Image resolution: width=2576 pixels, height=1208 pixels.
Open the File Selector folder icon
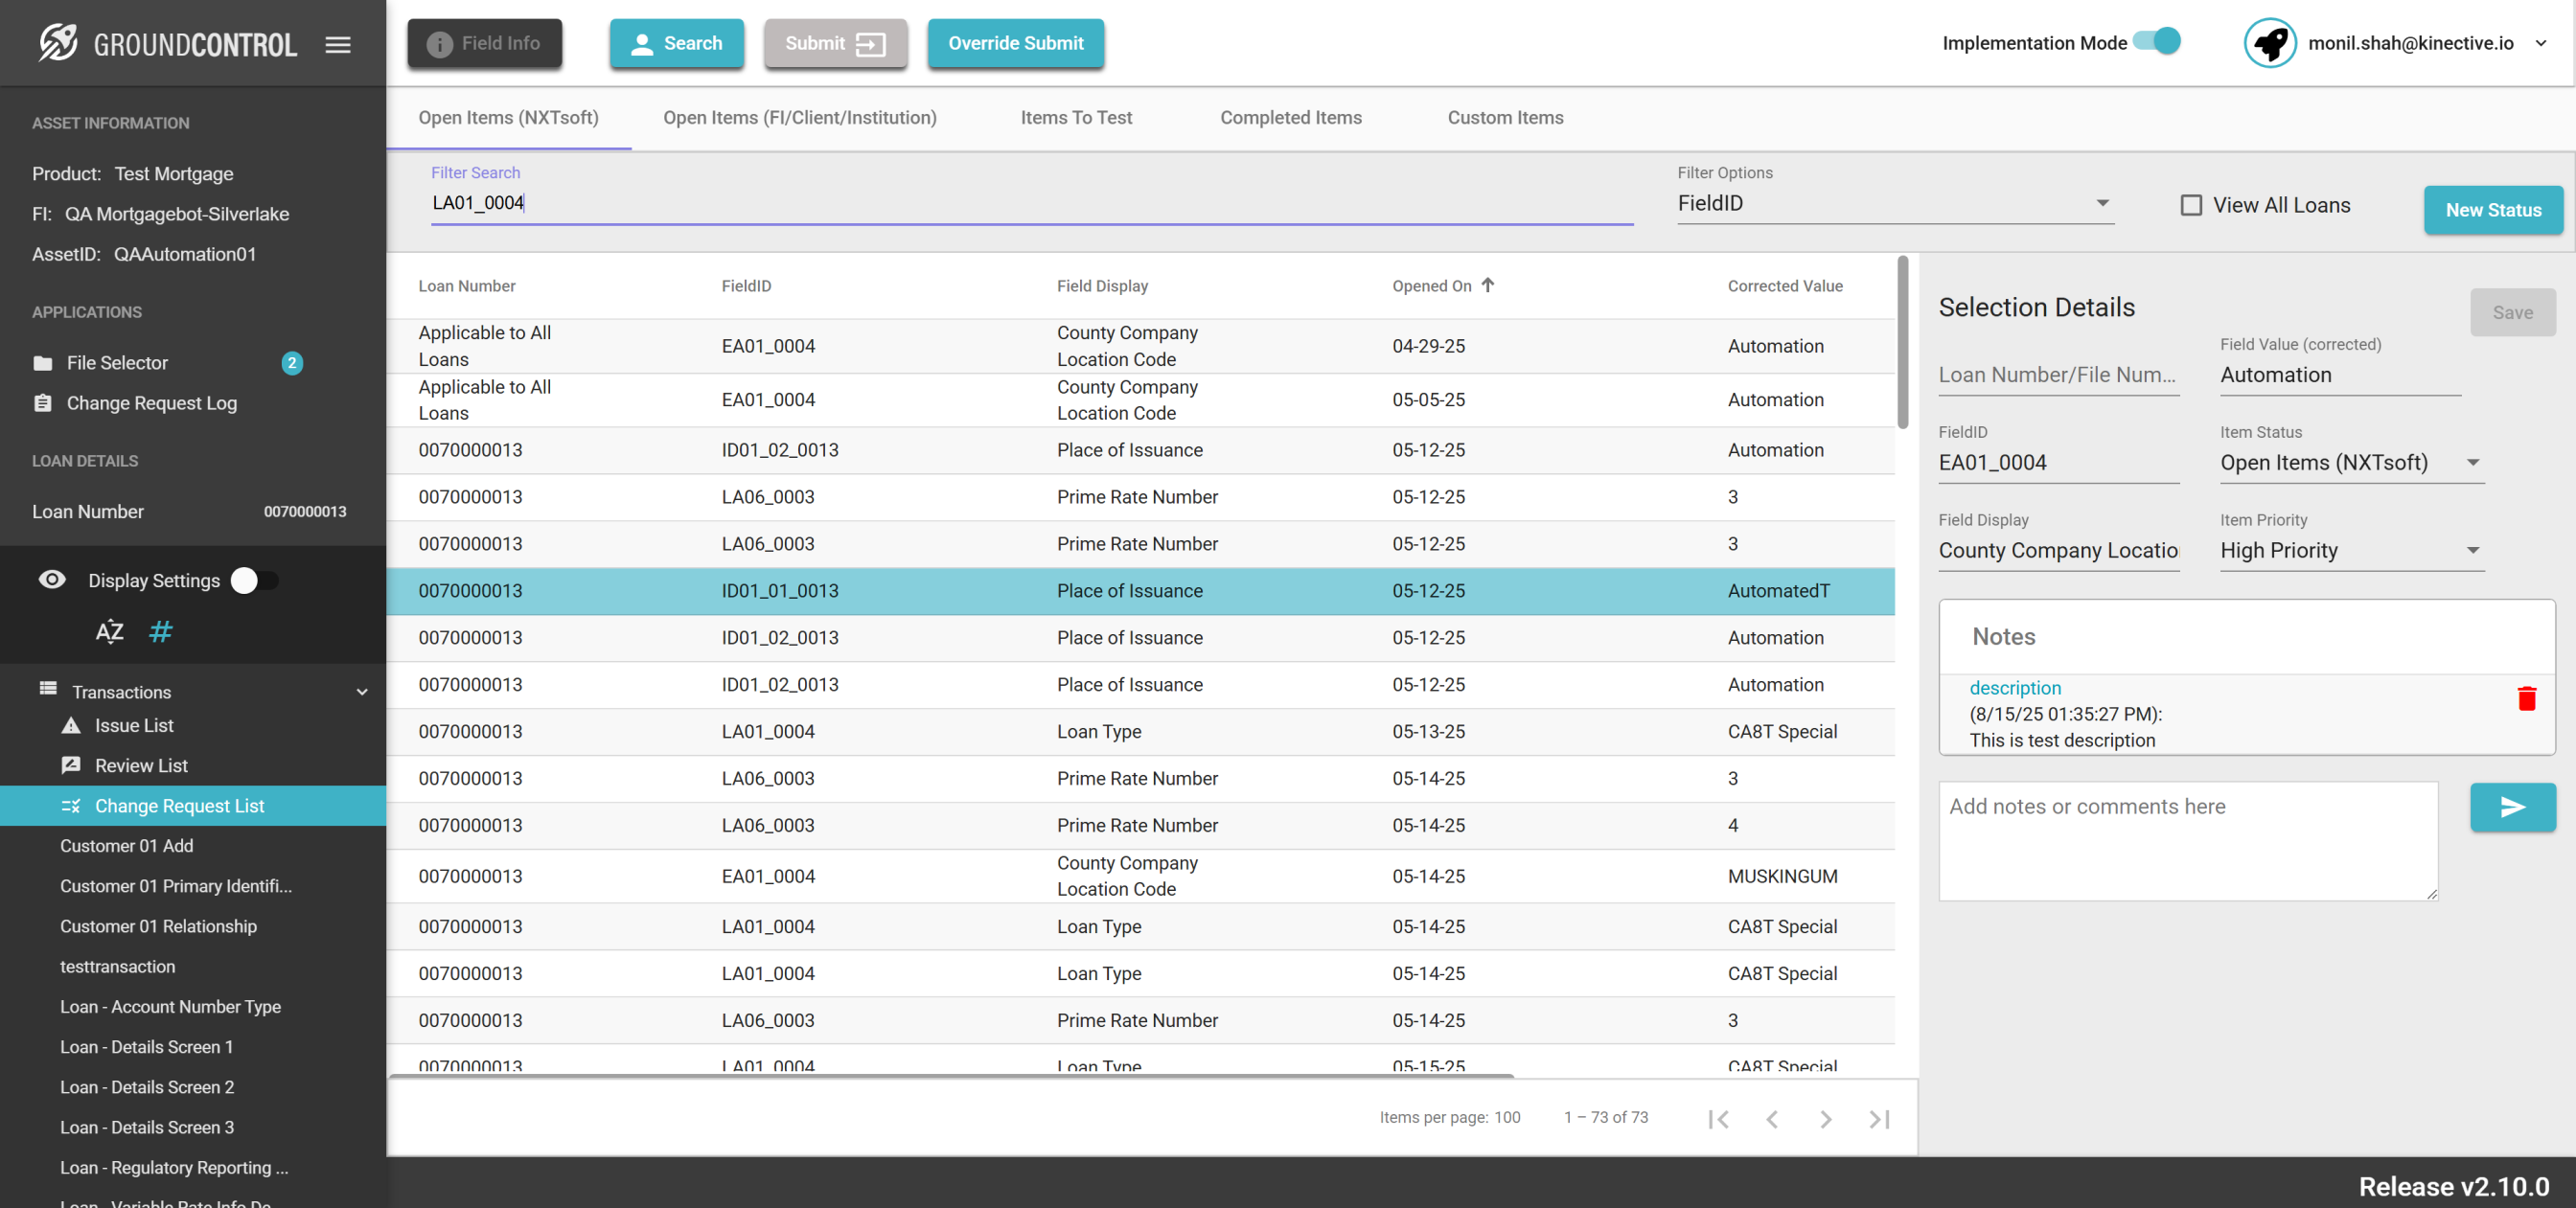(x=43, y=363)
